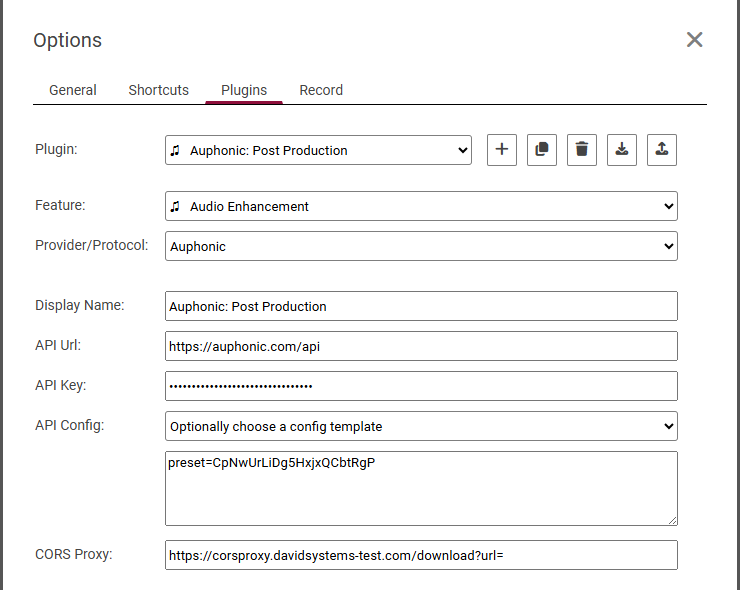Screen dimensions: 740x590
Task: Click the preset config text area
Action: tap(421, 489)
